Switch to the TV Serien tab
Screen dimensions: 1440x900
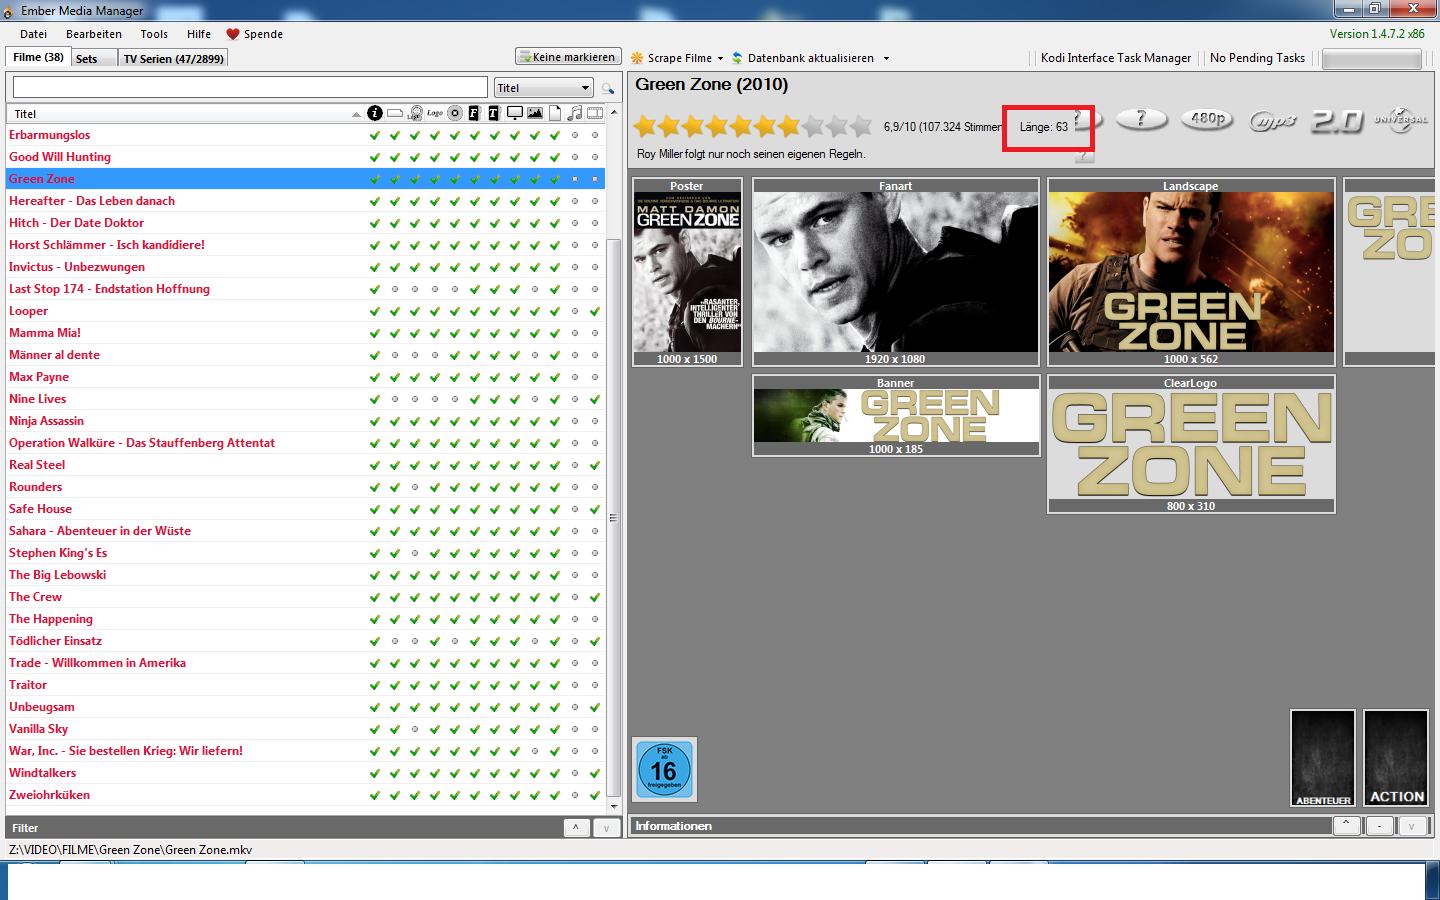click(x=174, y=59)
